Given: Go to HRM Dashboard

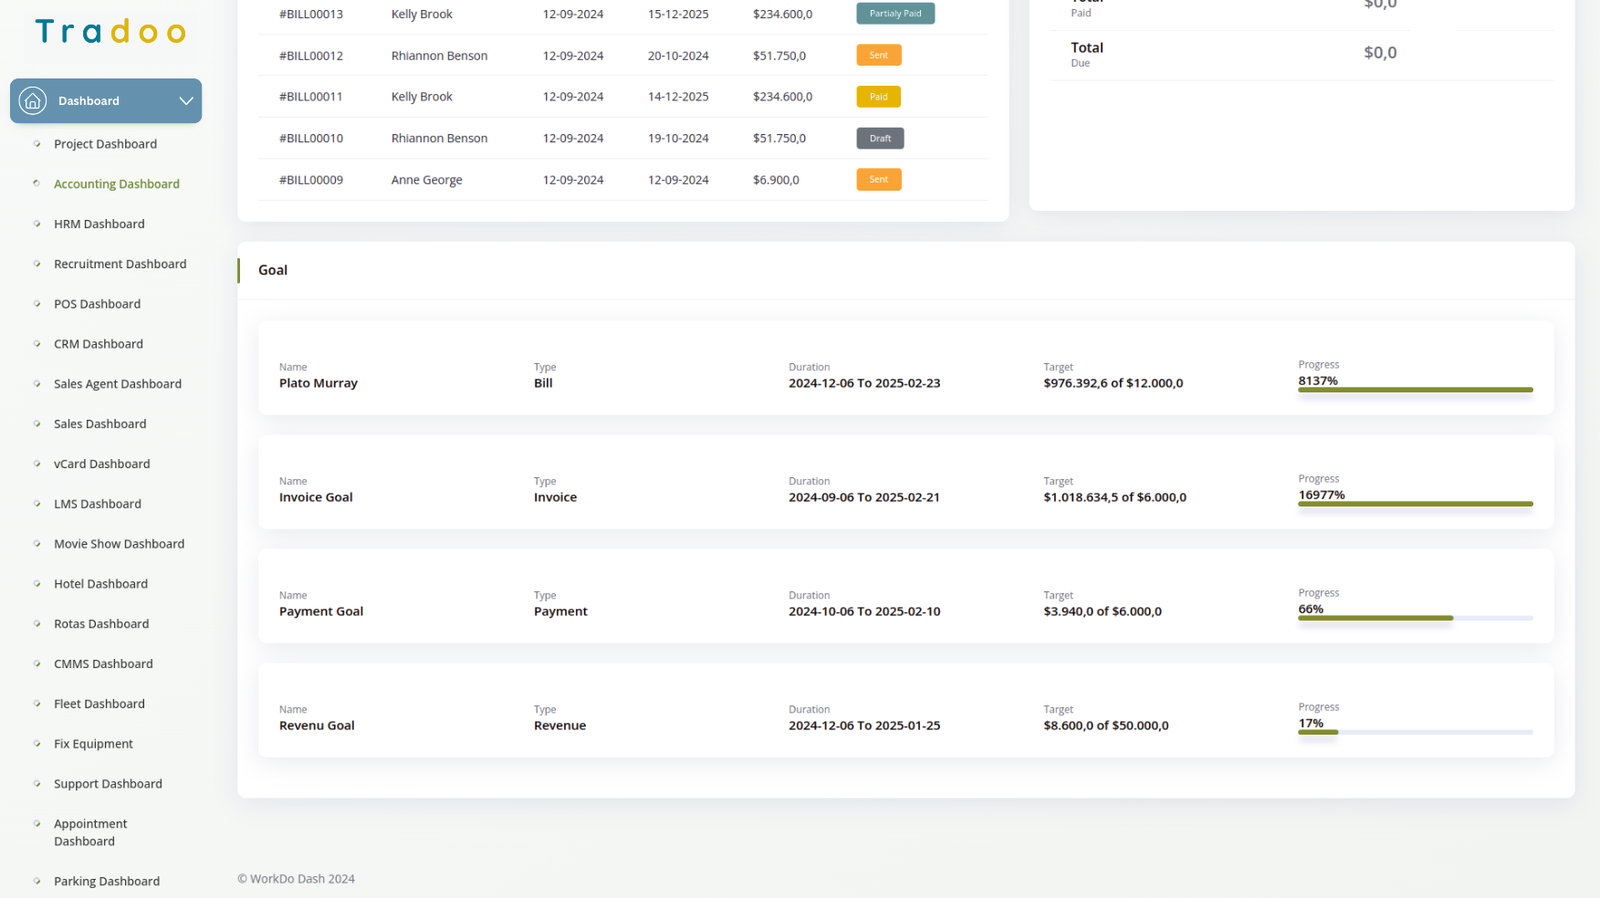Looking at the screenshot, I should coord(99,224).
